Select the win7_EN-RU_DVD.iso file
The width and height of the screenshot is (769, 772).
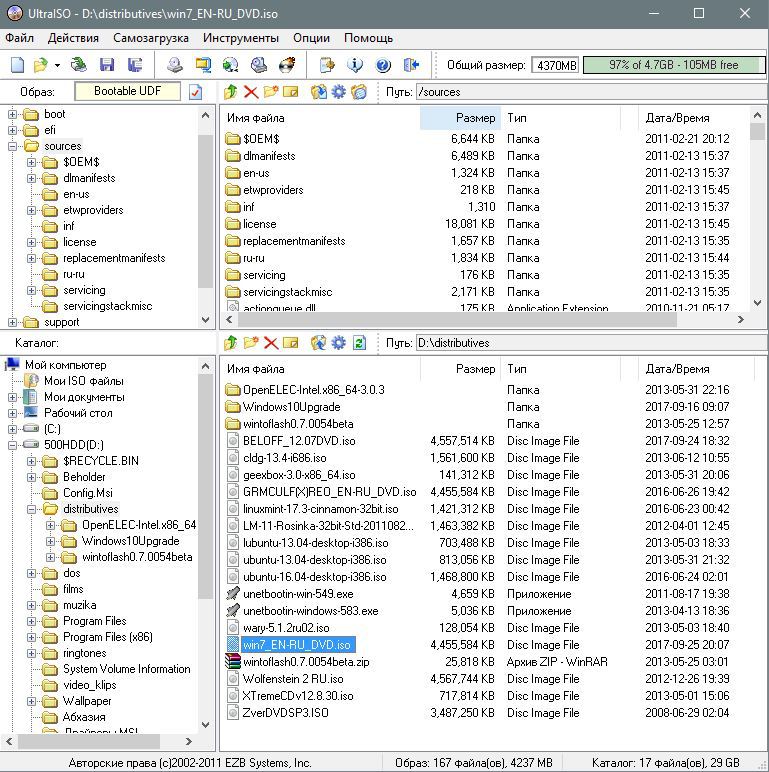pos(297,644)
